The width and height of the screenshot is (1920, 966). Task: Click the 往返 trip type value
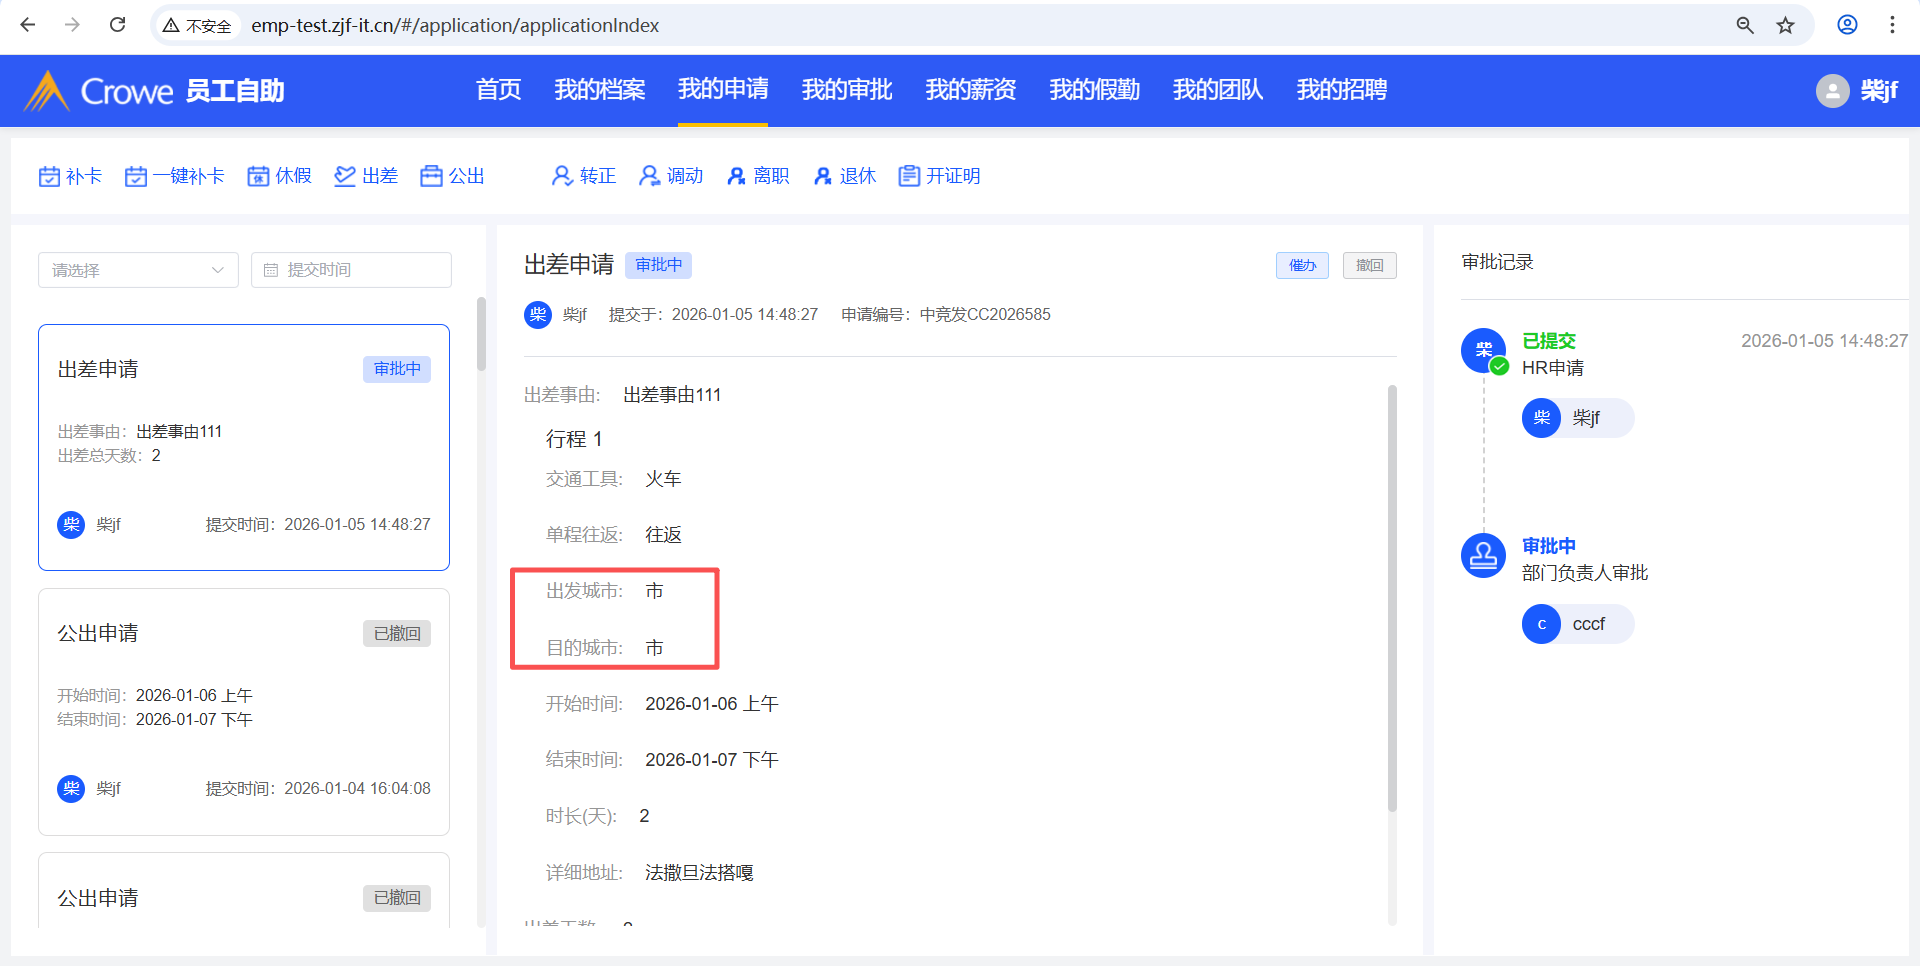pos(663,535)
